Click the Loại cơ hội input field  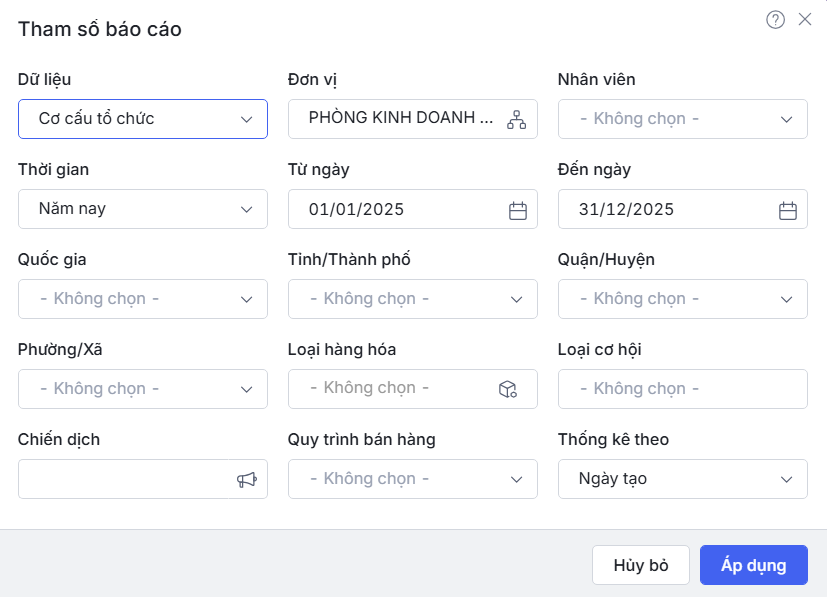click(683, 389)
